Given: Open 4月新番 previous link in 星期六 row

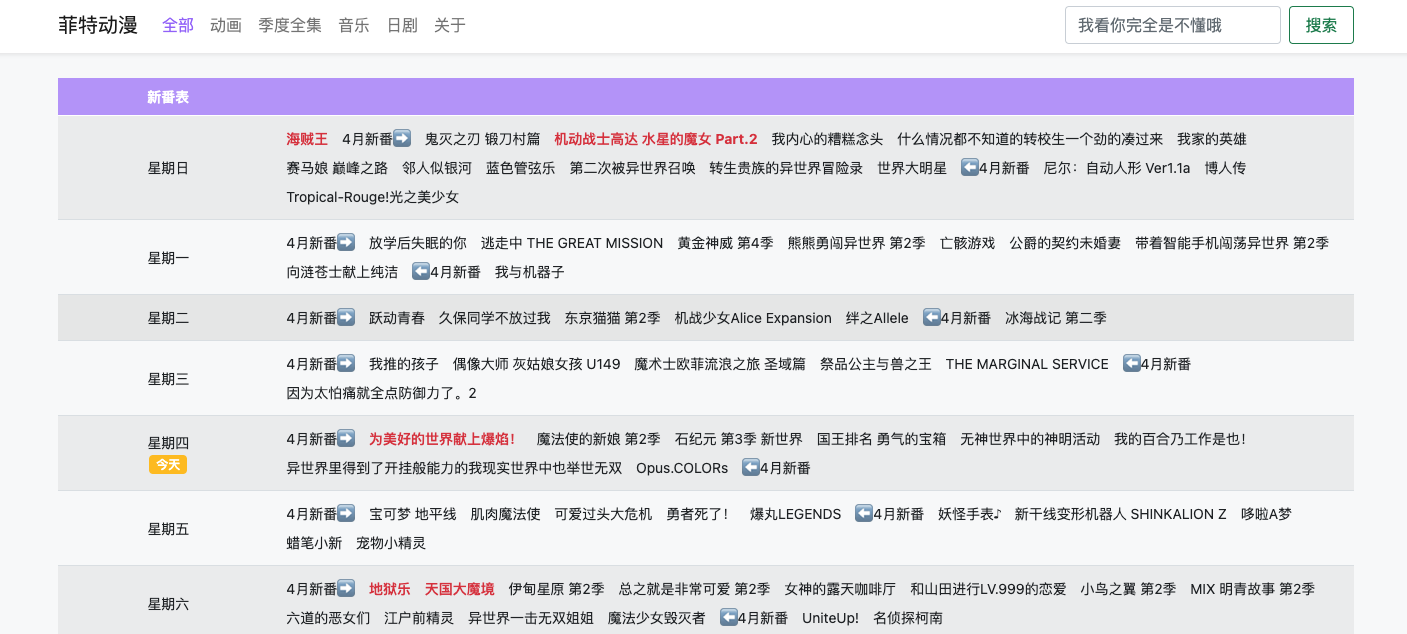Looking at the screenshot, I should click(754, 618).
